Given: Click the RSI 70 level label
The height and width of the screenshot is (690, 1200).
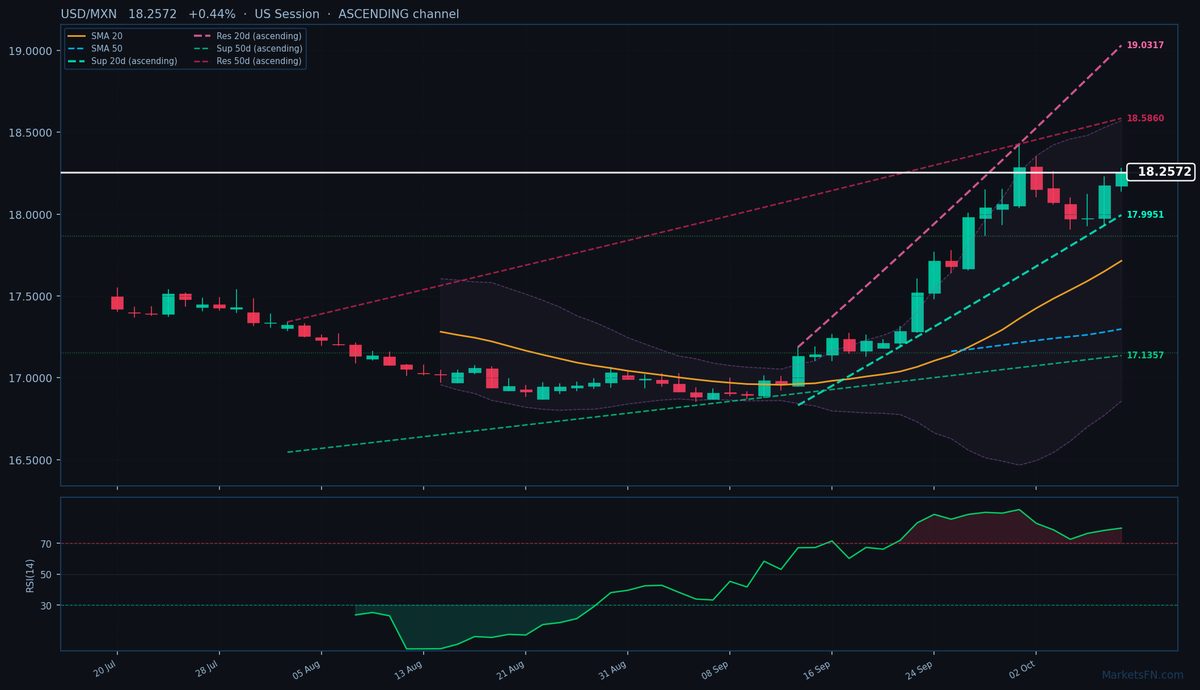Looking at the screenshot, I should click(x=47, y=544).
